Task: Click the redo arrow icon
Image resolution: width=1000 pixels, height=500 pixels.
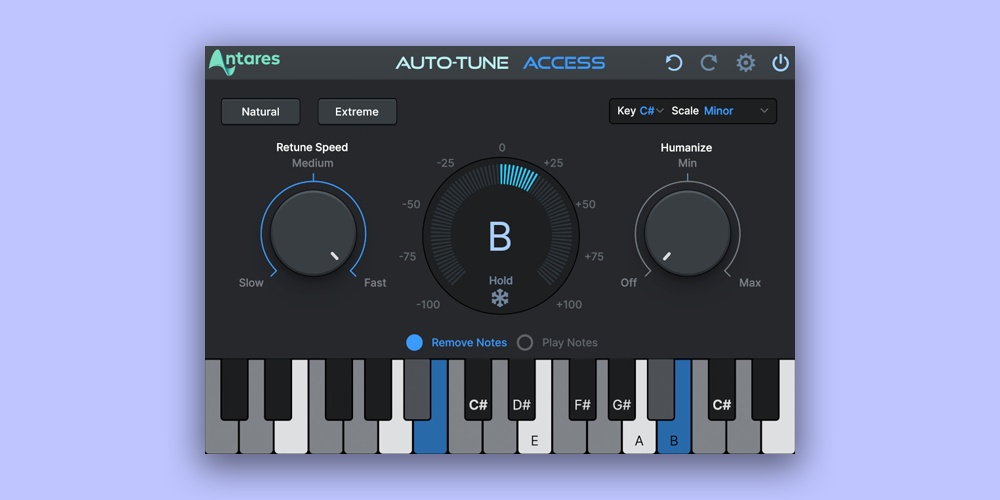Action: (709, 62)
